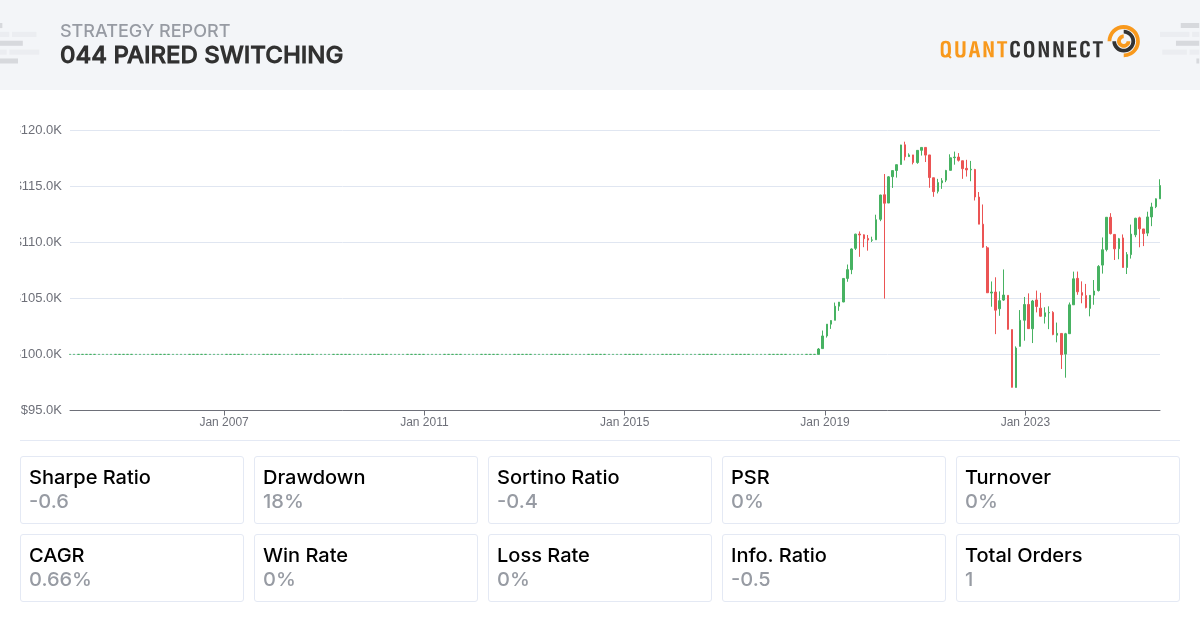The height and width of the screenshot is (632, 1200).
Task: Click the Jan 2019 axis label
Action: tap(824, 422)
